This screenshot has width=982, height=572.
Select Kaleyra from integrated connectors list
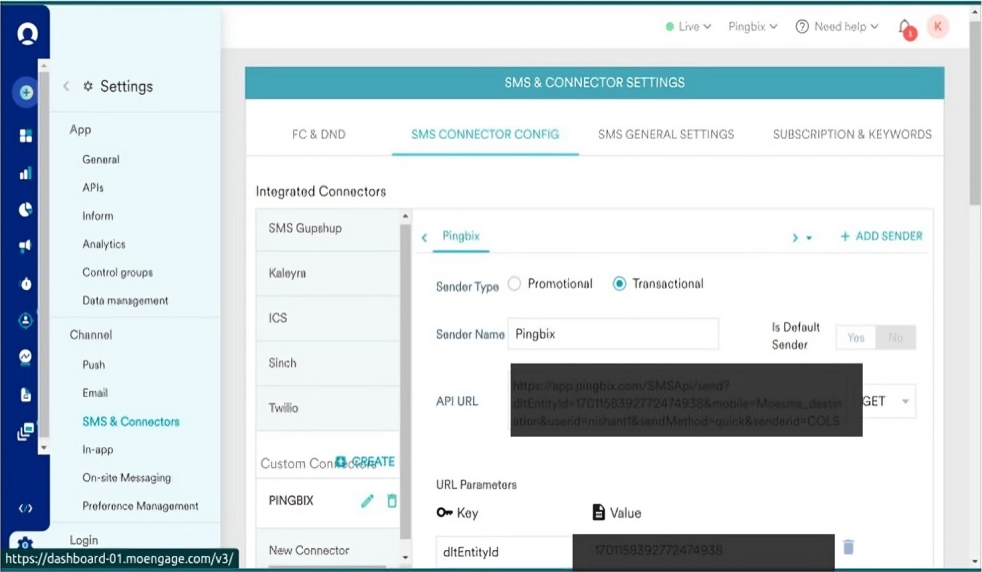click(x=290, y=272)
